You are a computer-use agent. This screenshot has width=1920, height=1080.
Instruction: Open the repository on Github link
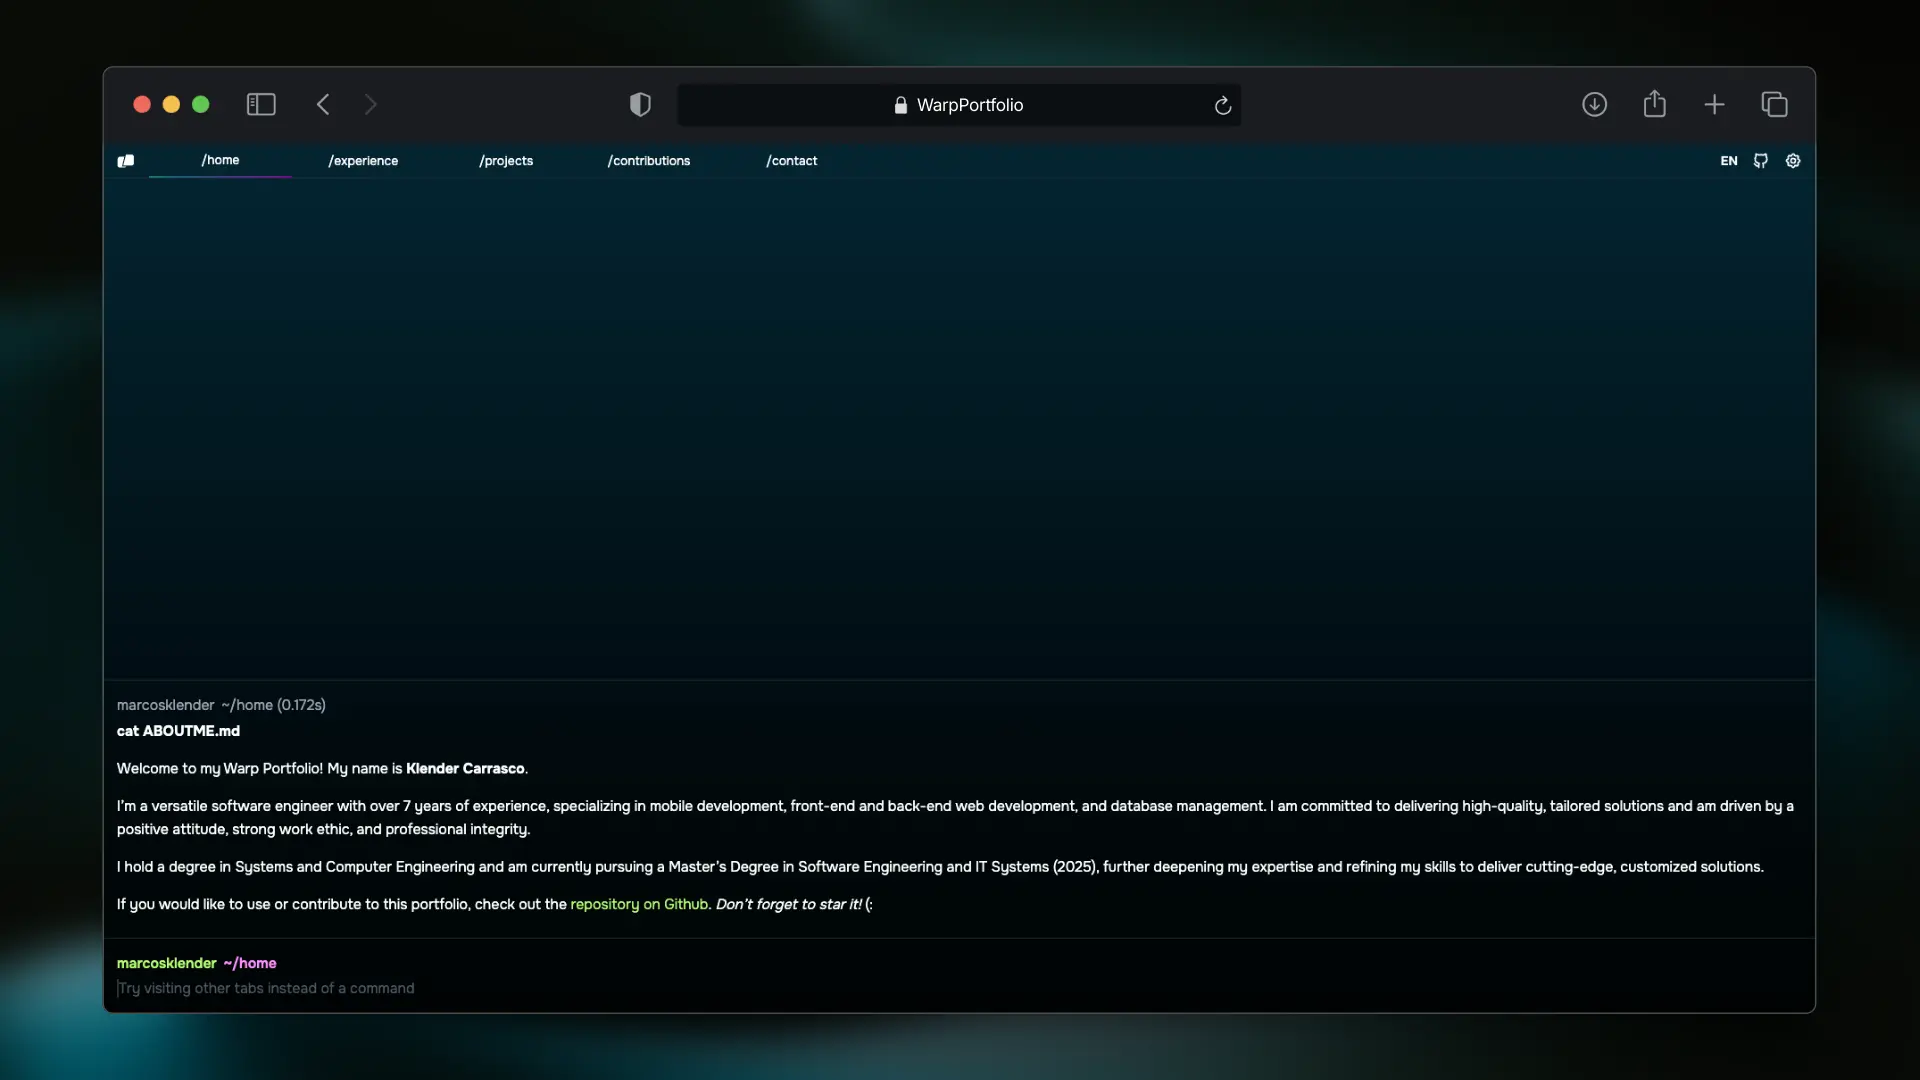[x=640, y=904]
